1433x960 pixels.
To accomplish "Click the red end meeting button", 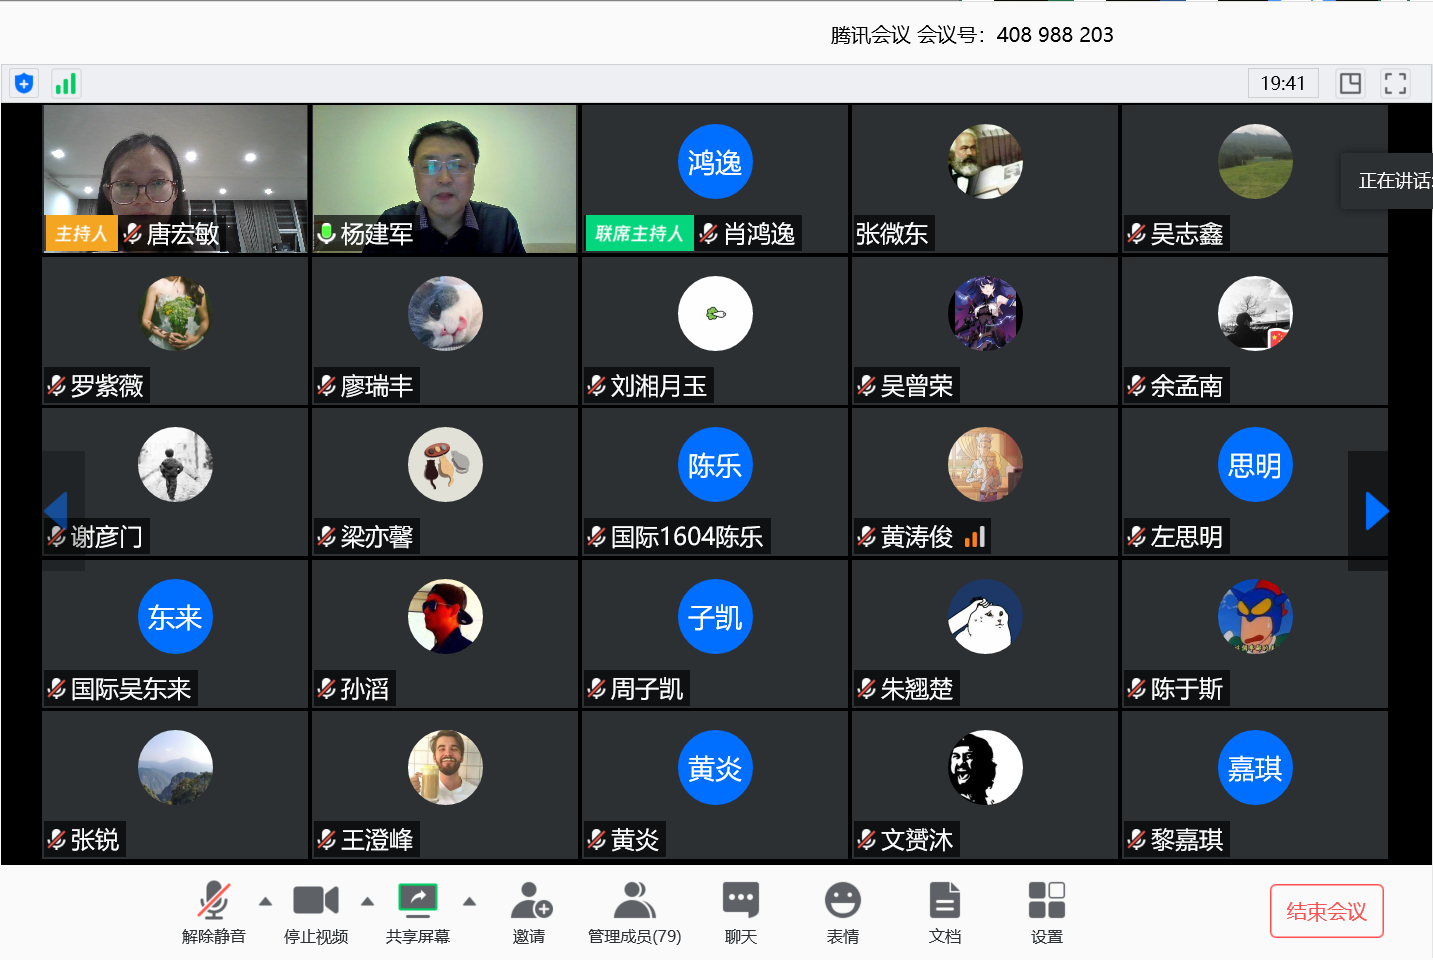I will (1326, 911).
